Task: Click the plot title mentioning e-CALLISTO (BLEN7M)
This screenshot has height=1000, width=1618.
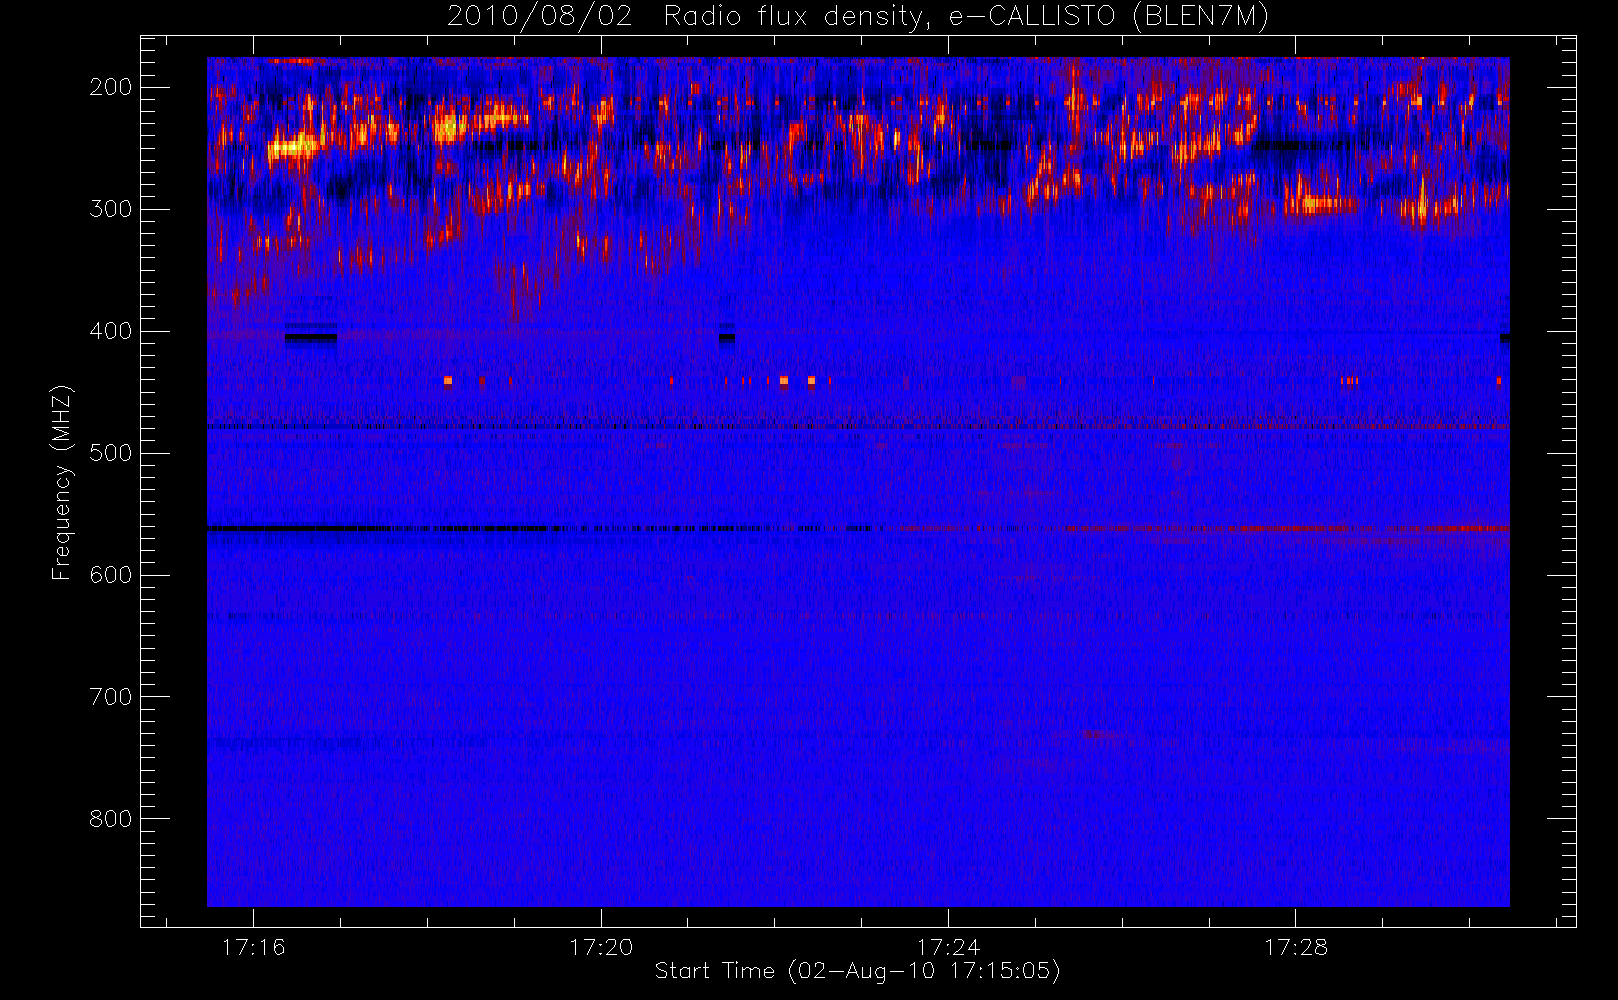Action: click(x=858, y=17)
